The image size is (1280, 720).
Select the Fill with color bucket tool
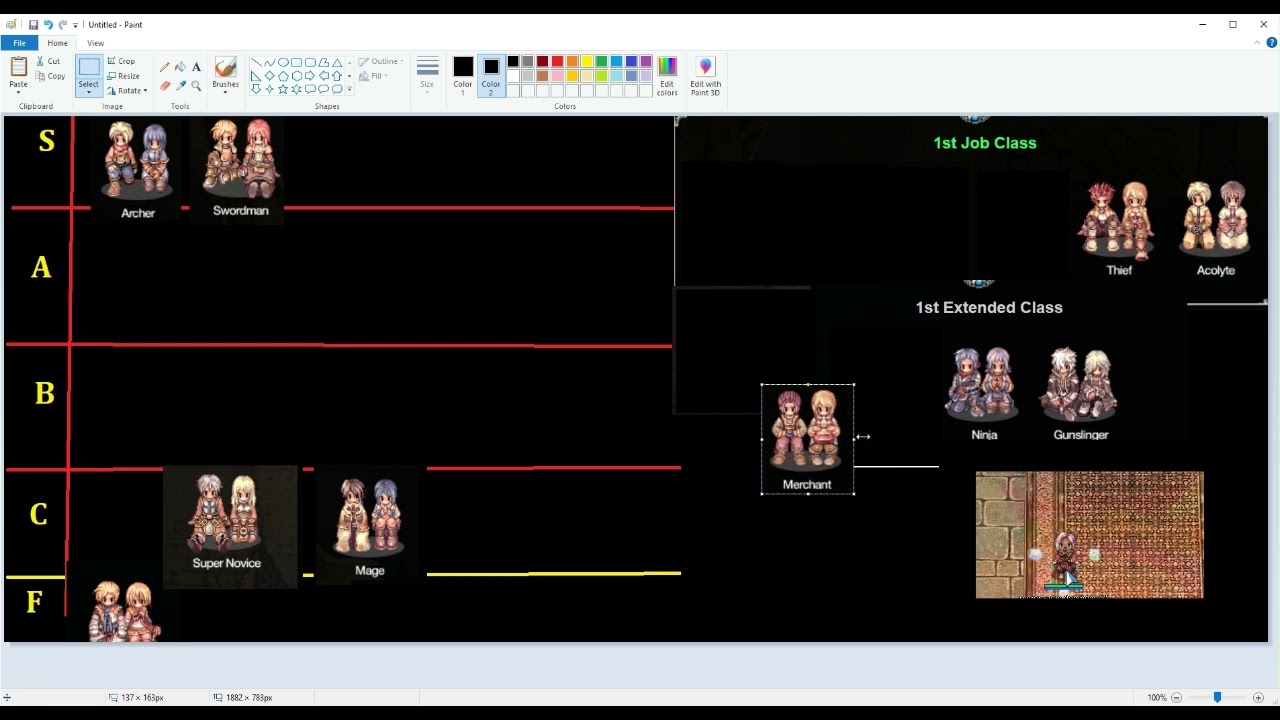click(181, 67)
